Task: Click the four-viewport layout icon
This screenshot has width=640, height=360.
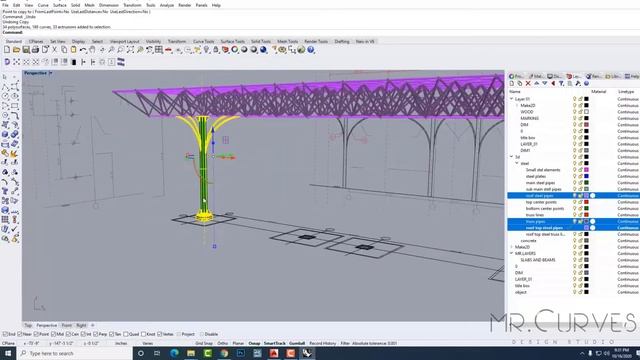Action: click(159, 50)
